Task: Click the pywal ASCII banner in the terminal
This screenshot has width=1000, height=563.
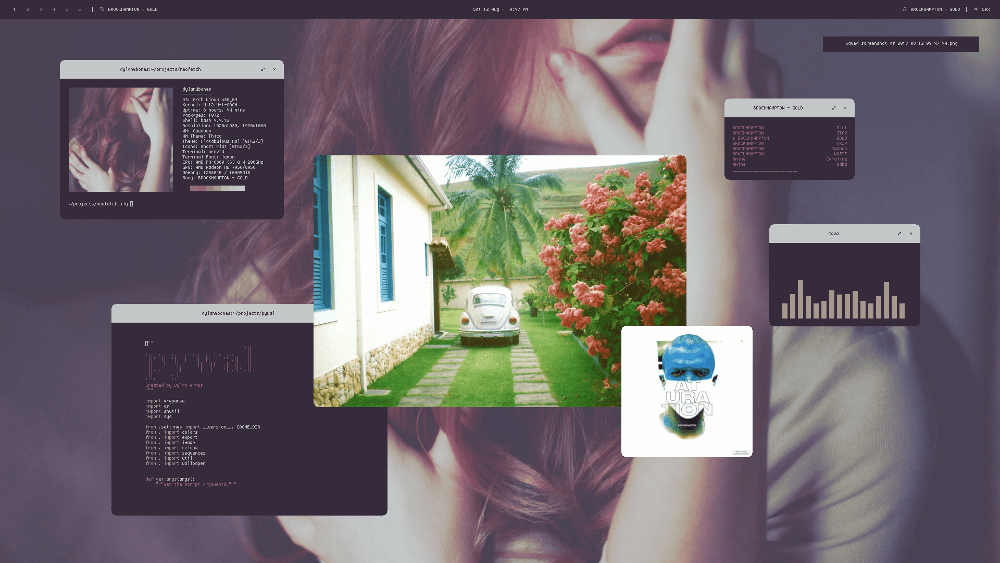Action: pos(200,362)
